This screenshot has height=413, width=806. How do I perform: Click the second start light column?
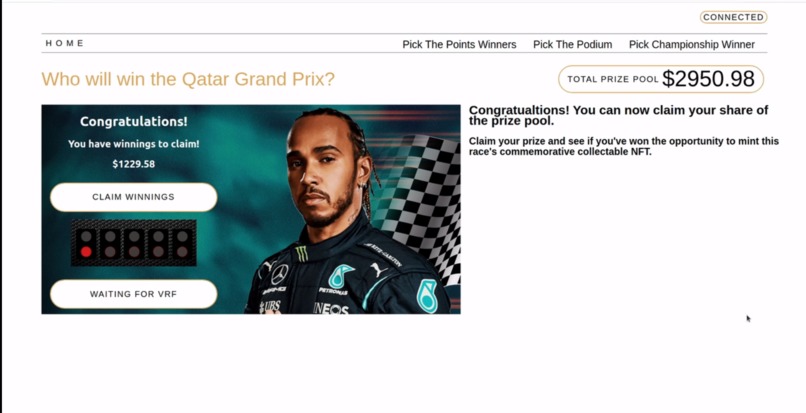click(110, 243)
